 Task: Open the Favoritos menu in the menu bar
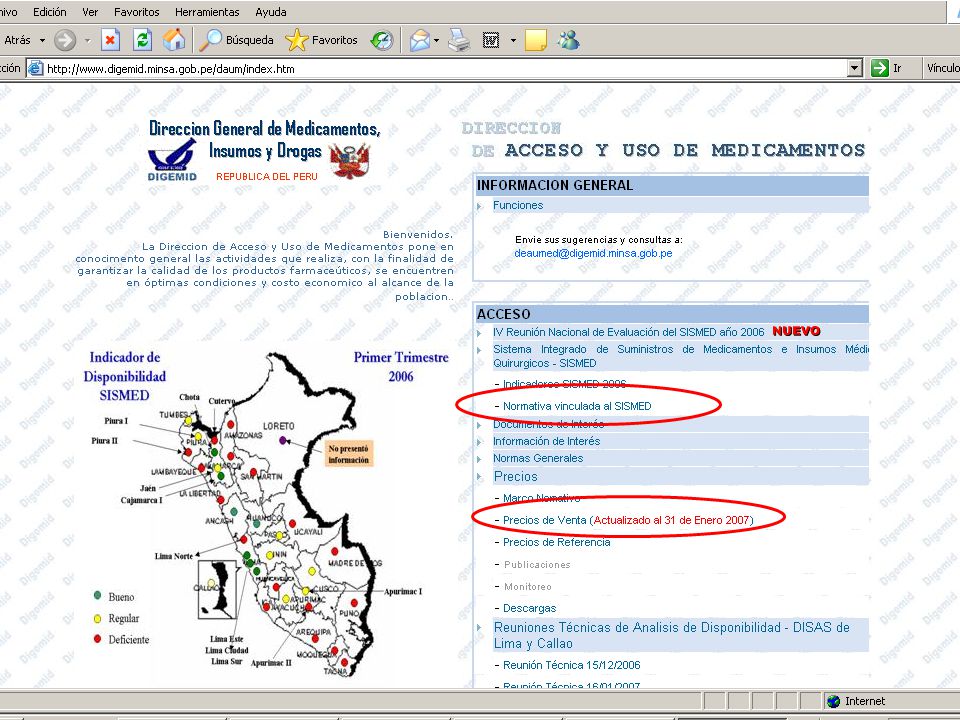click(x=137, y=12)
